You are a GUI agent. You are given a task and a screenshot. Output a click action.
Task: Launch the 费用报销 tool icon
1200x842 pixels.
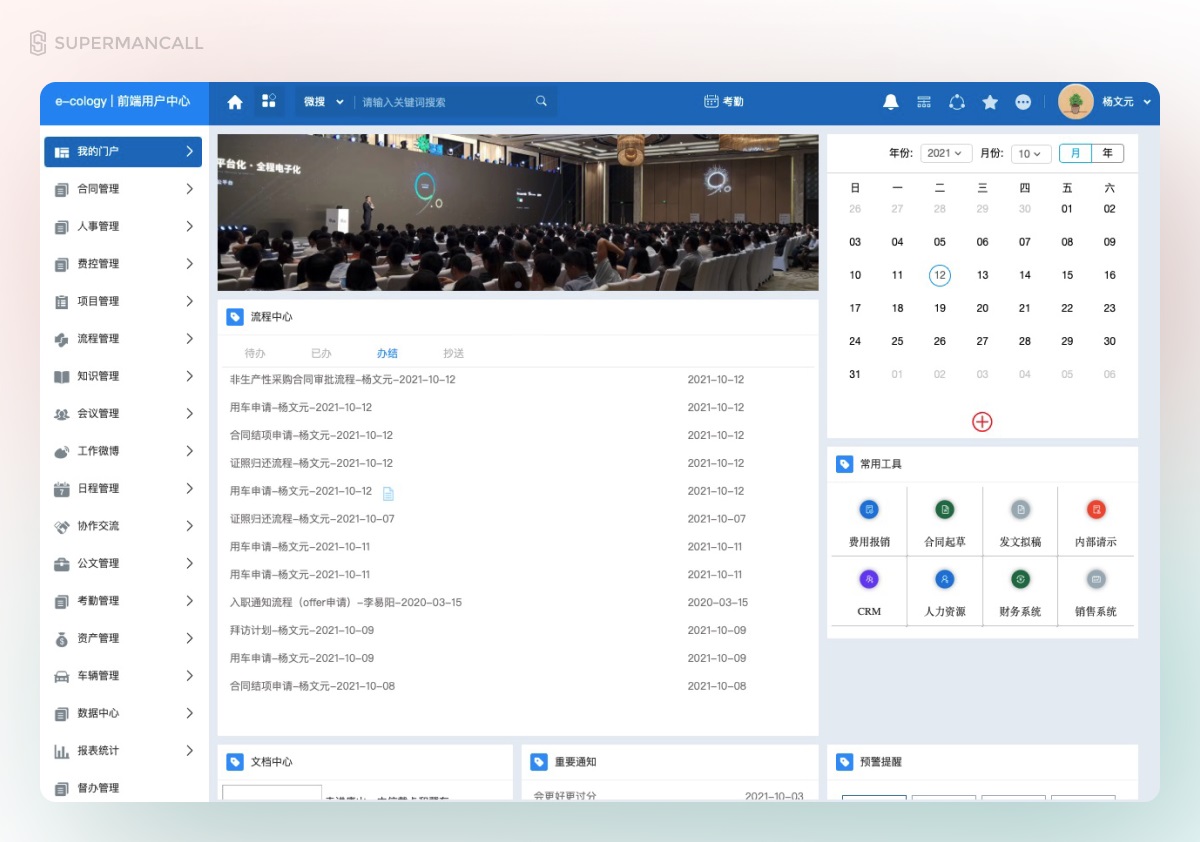click(869, 510)
